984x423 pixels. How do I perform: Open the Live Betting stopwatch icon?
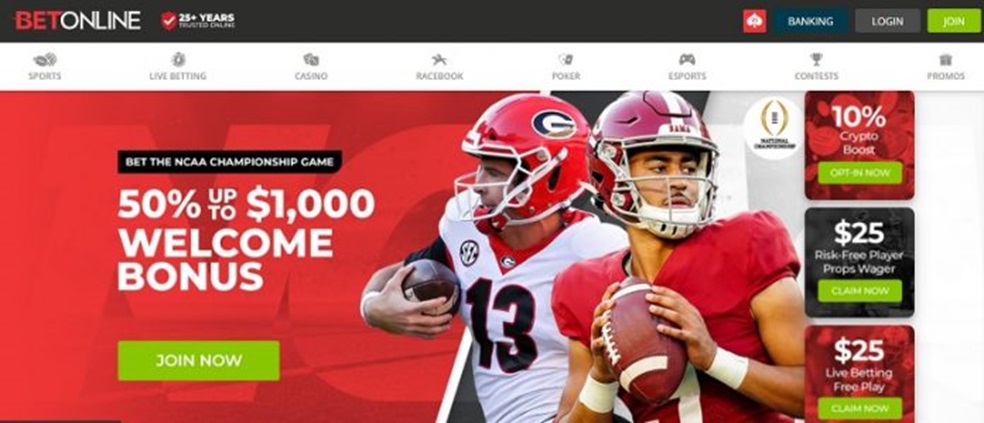(178, 60)
